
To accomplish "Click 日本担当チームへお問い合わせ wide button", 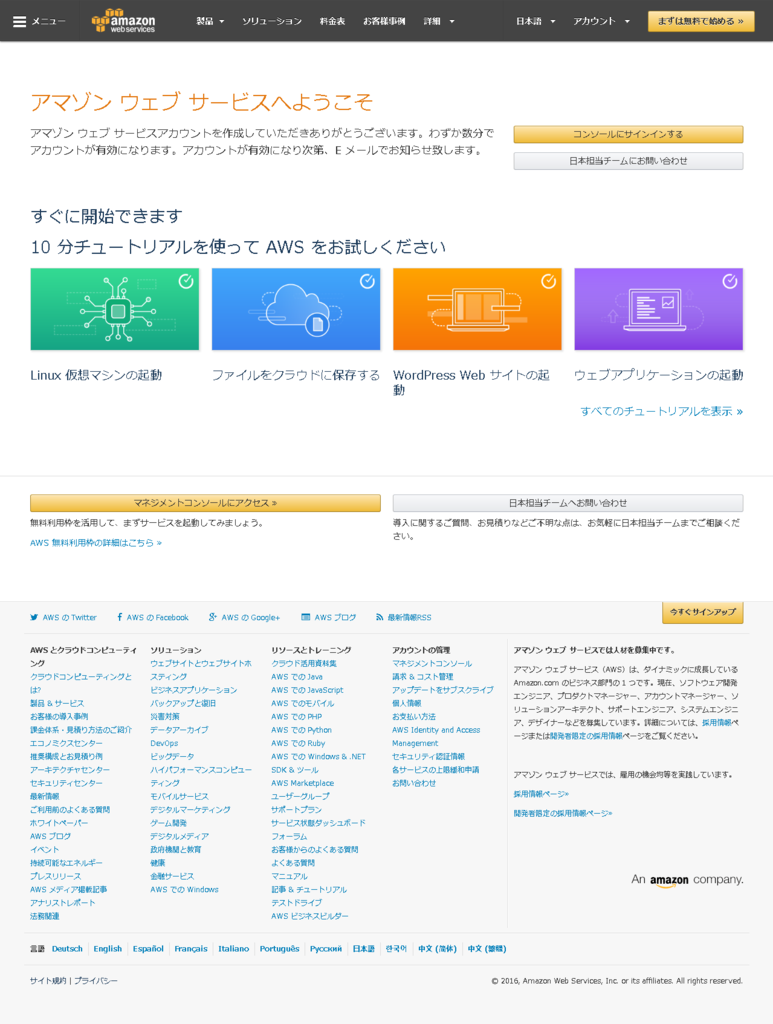I will pyautogui.click(x=568, y=503).
